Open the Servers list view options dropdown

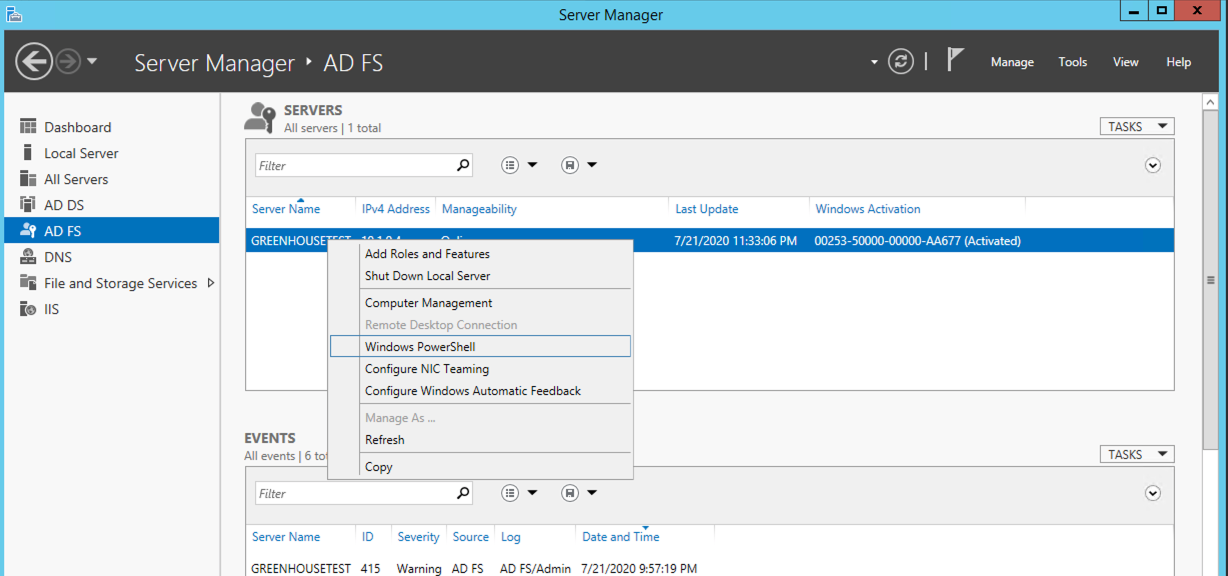pyautogui.click(x=520, y=166)
